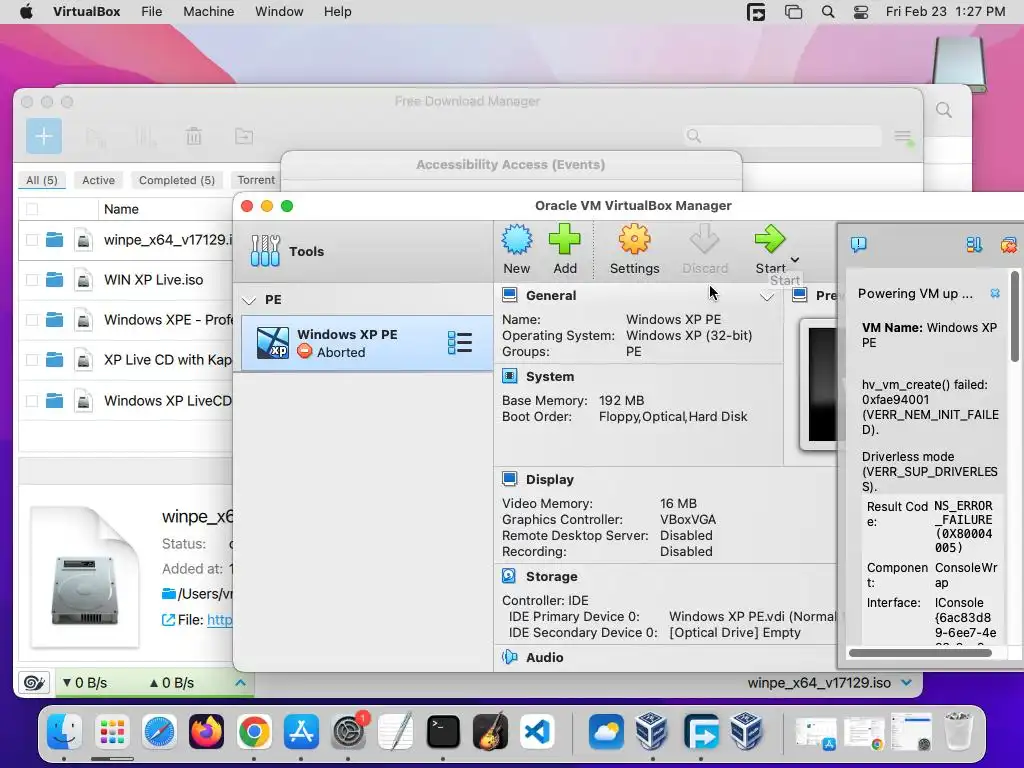Open System Preferences from the Dock
This screenshot has height=768, width=1024.
click(349, 731)
